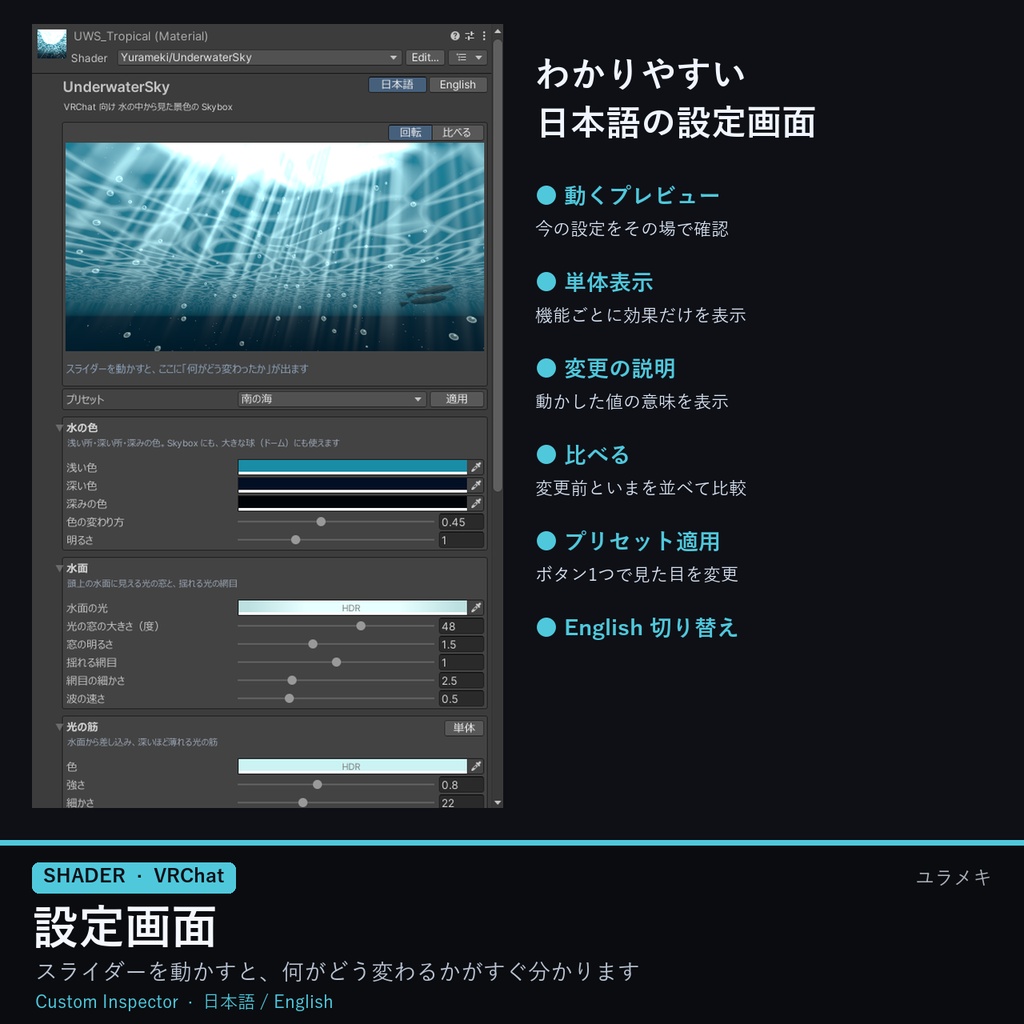
Task: Click the 光の窓の大きさ slider handle
Action: tap(360, 626)
